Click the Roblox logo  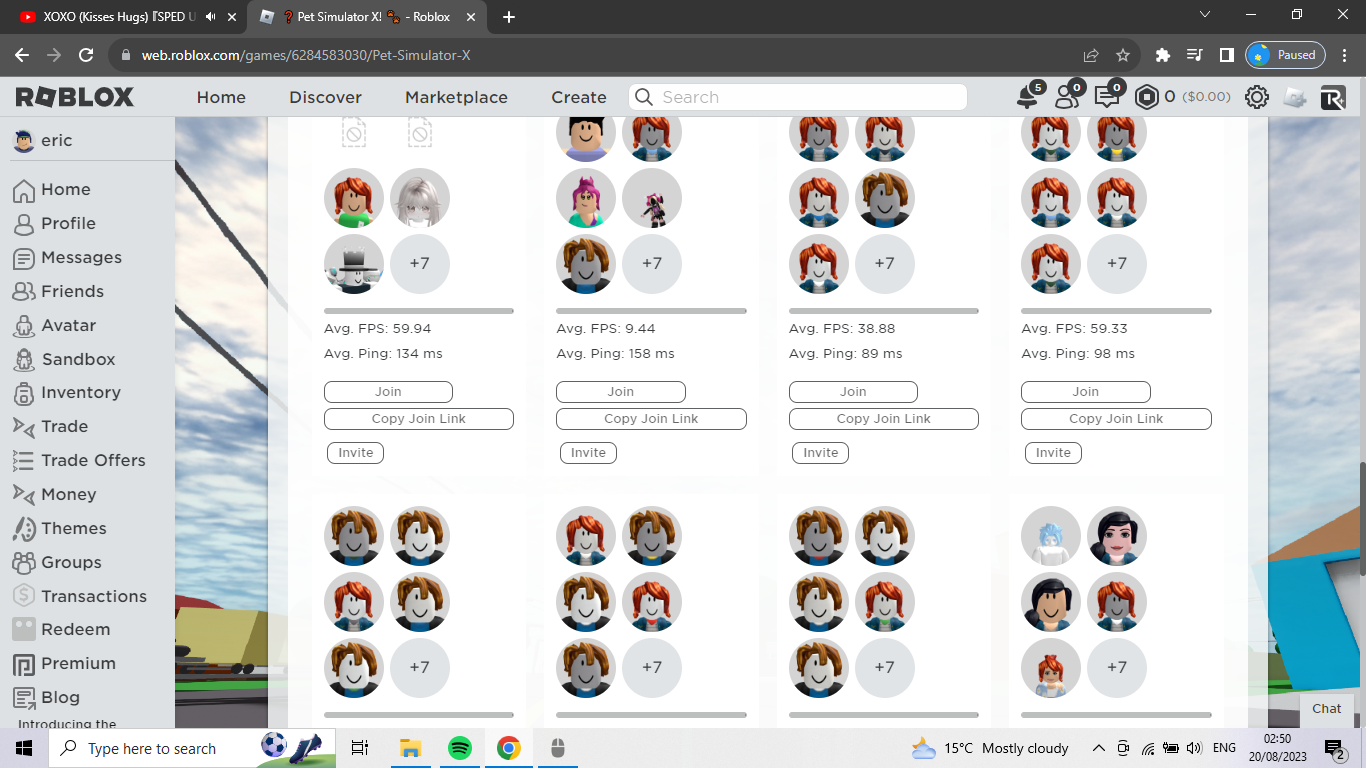click(74, 97)
